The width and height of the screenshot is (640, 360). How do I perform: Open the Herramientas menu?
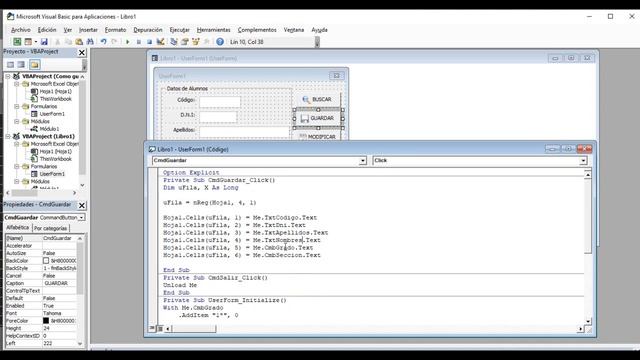tap(213, 30)
